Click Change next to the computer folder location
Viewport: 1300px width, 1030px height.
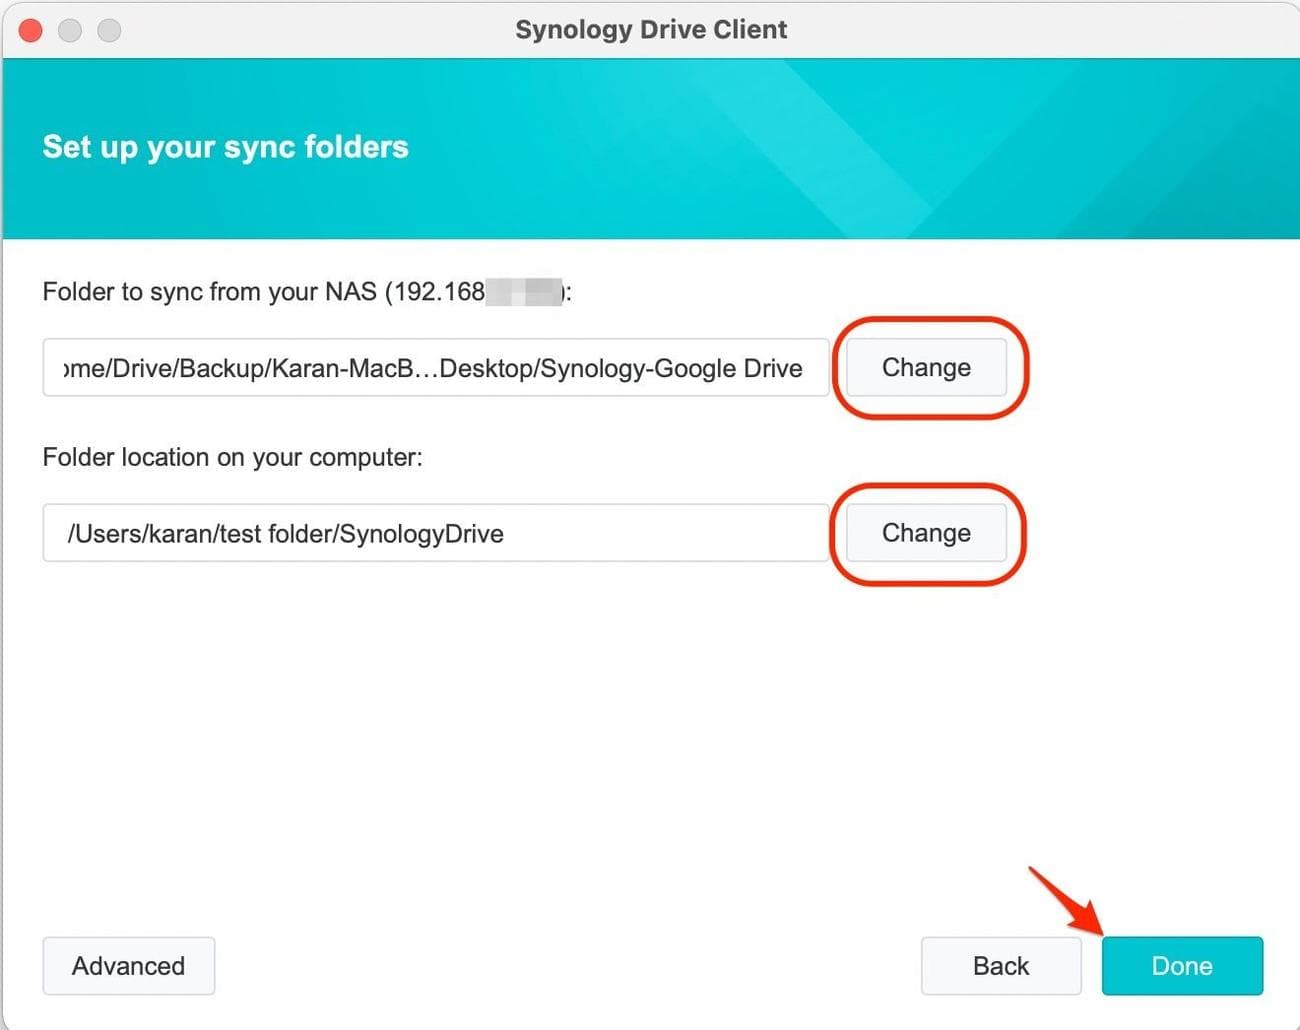tap(926, 533)
